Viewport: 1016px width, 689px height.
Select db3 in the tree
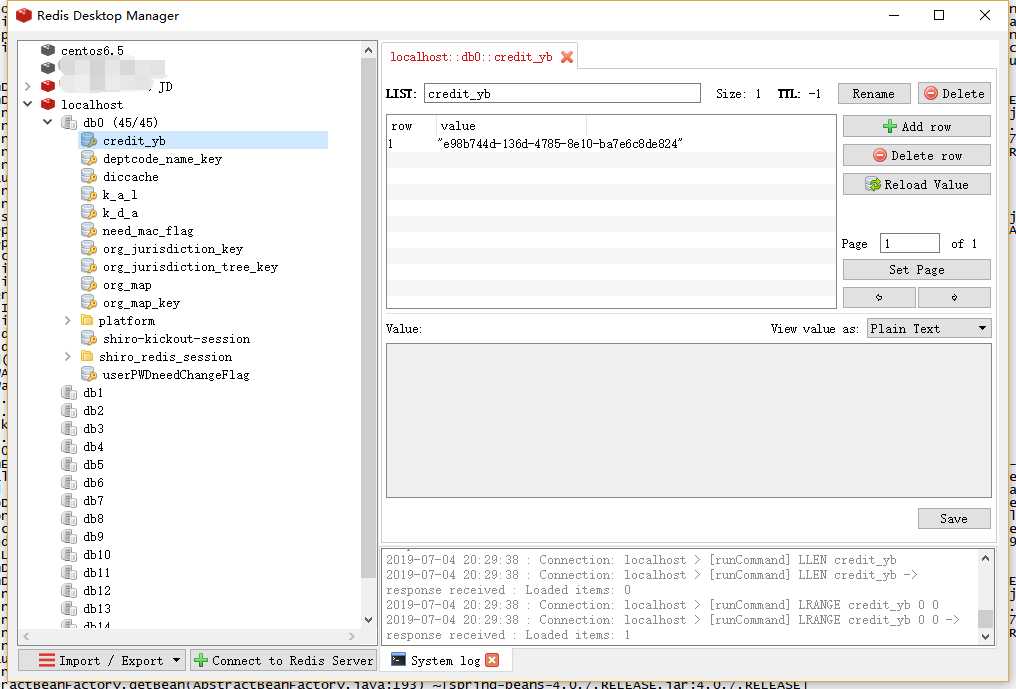pyautogui.click(x=93, y=428)
